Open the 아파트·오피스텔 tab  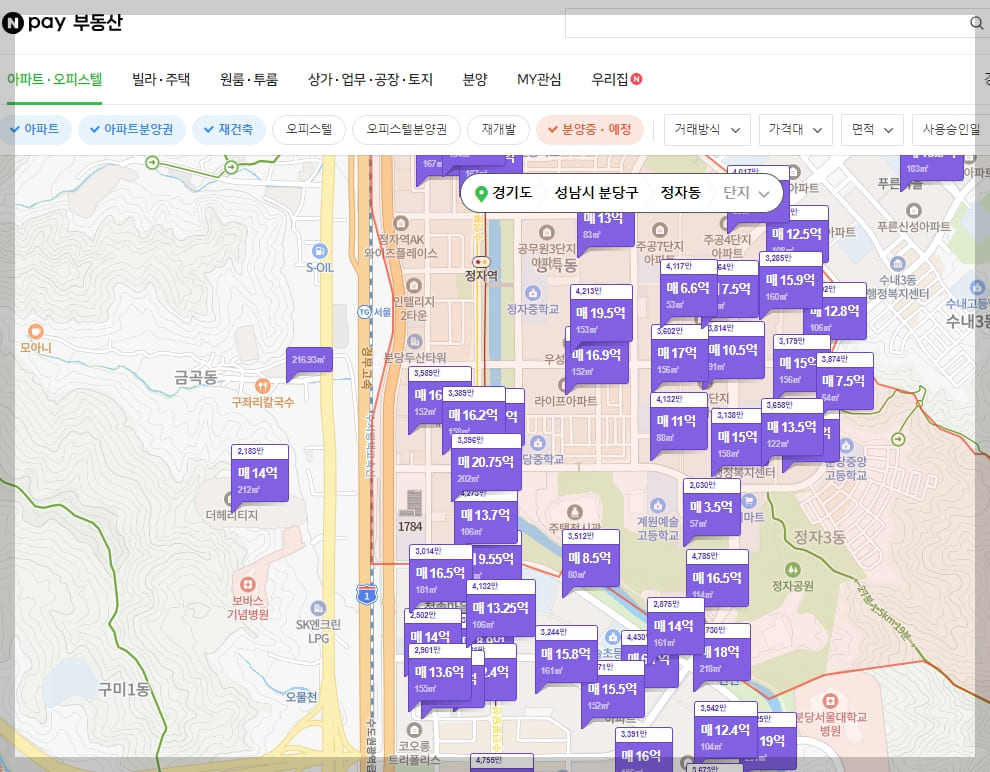54,79
